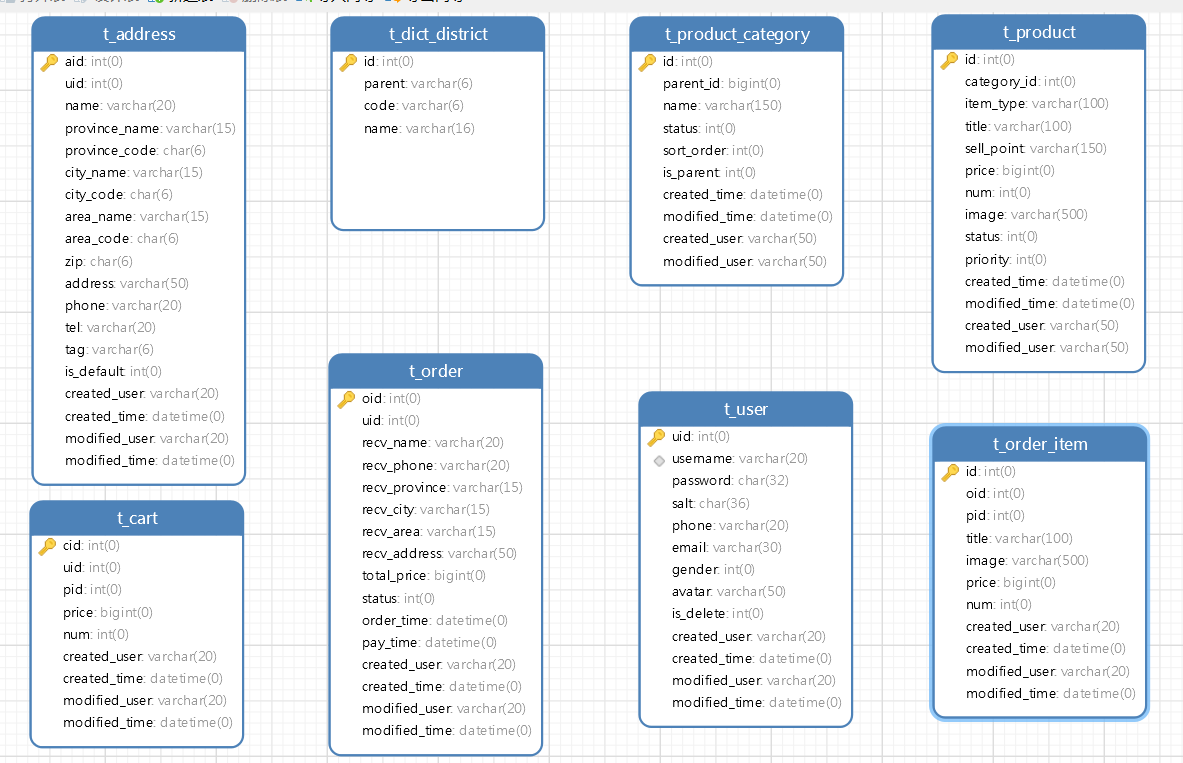Click the num: int(0) row in t_cart

click(x=96, y=634)
